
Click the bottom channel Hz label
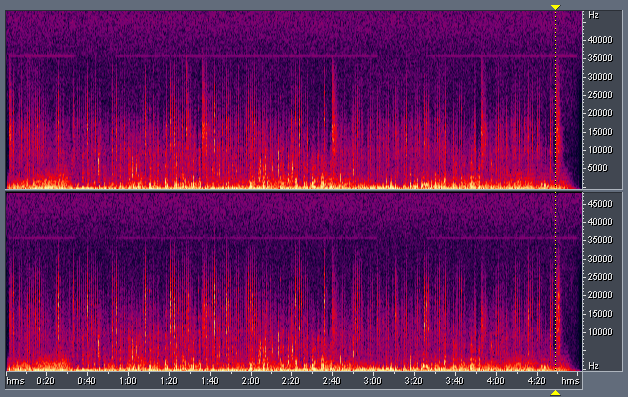[x=593, y=366]
